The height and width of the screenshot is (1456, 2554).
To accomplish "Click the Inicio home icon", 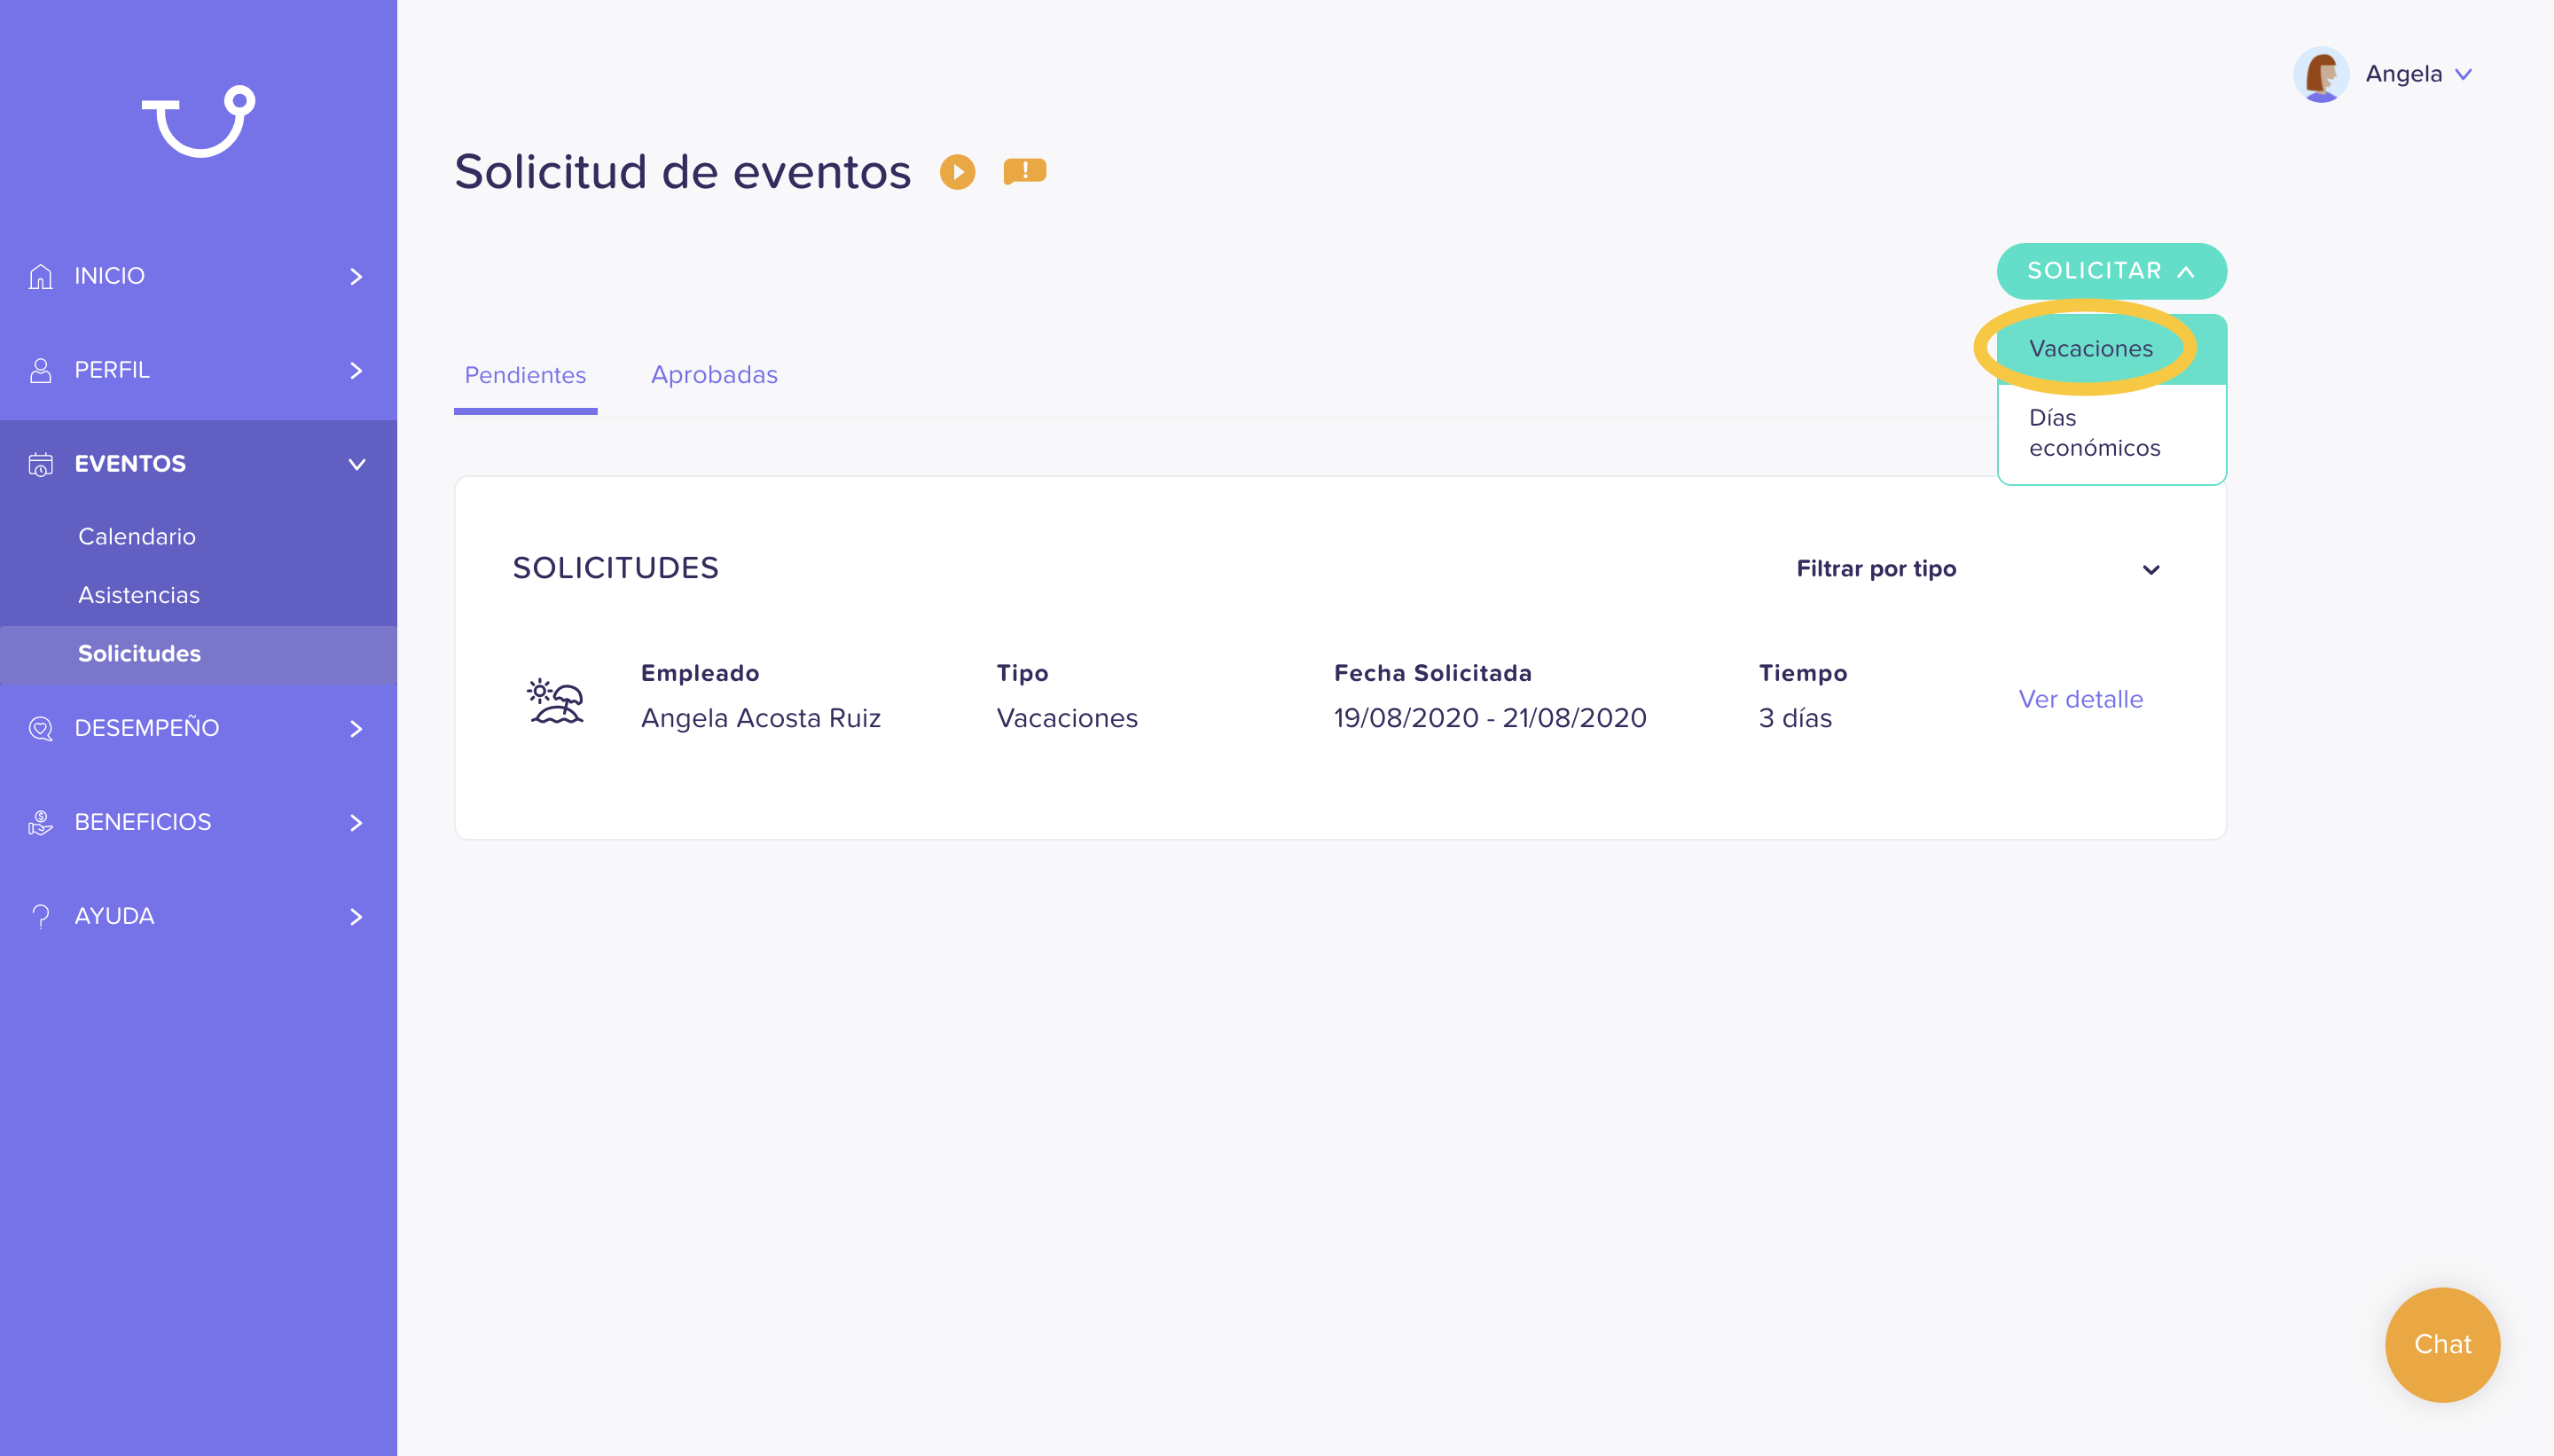I will click(41, 276).
